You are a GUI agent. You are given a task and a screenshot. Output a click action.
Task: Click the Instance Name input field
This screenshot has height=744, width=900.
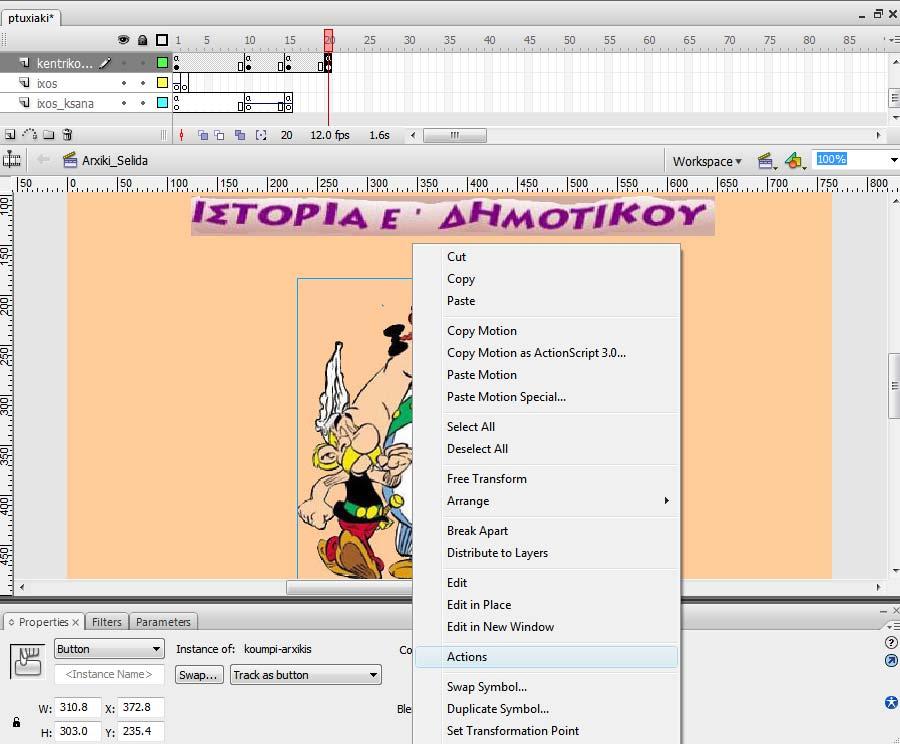109,674
